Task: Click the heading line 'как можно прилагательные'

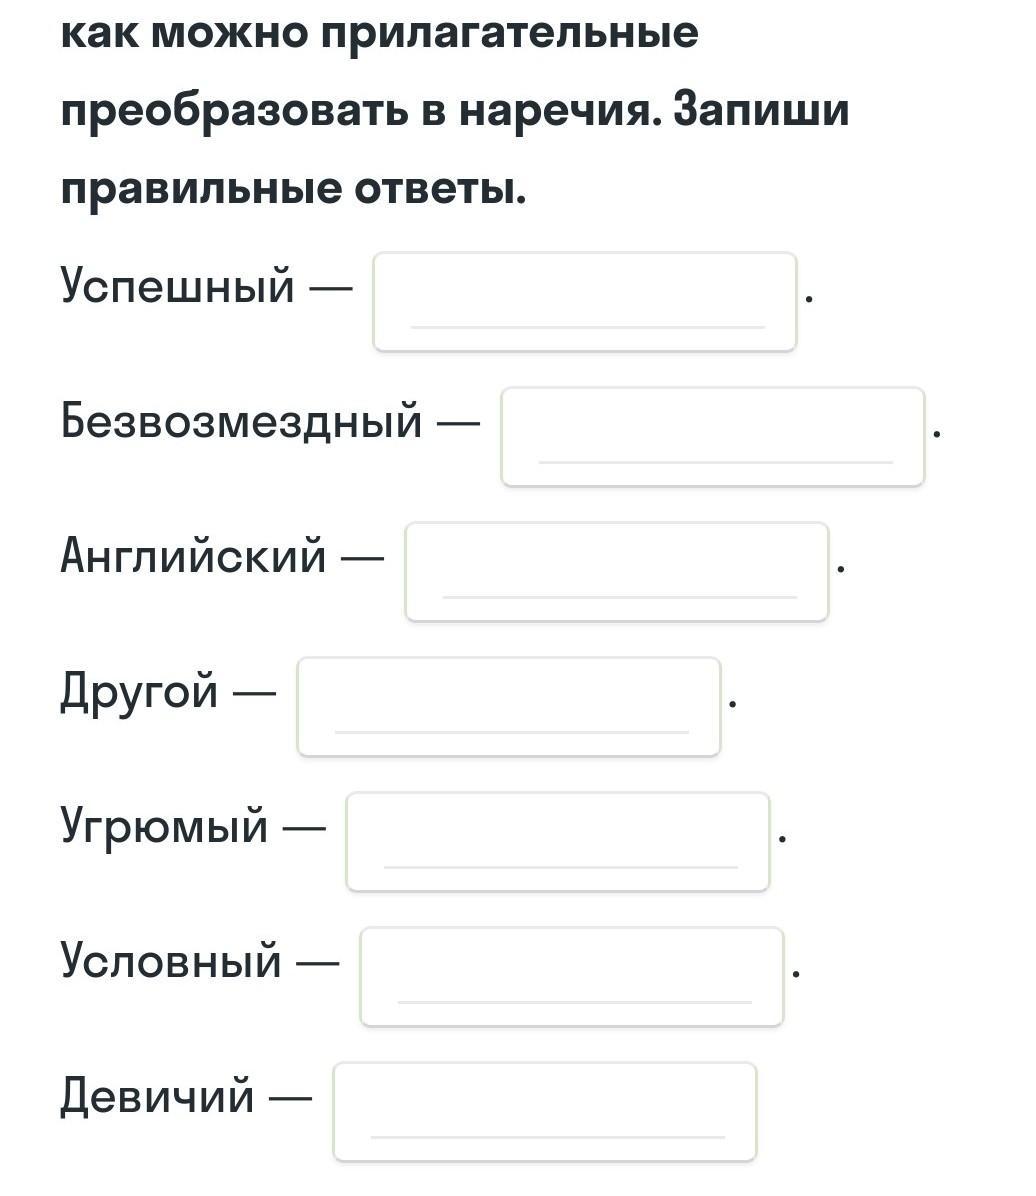Action: (x=379, y=33)
